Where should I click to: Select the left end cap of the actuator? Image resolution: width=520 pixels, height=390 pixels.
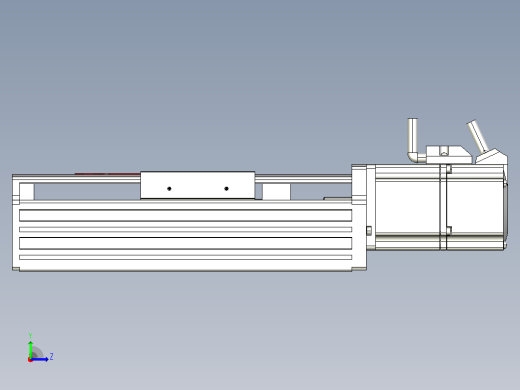16,222
